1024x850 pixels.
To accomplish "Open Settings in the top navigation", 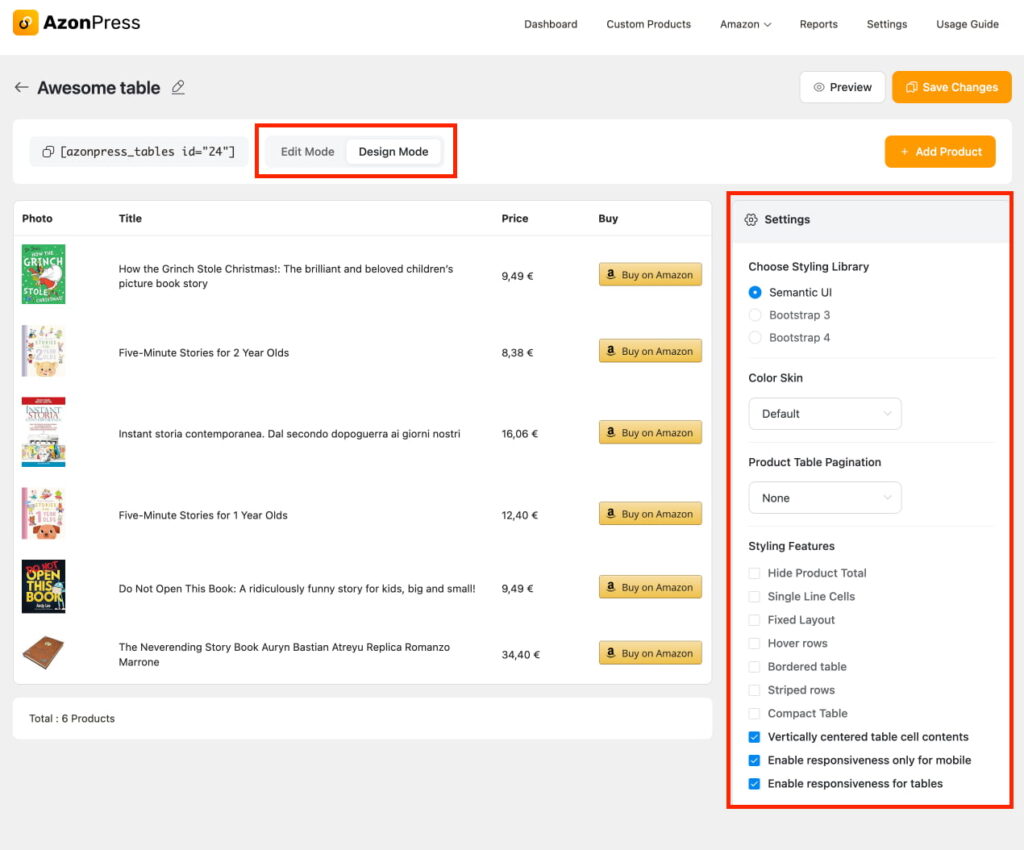I will point(886,24).
